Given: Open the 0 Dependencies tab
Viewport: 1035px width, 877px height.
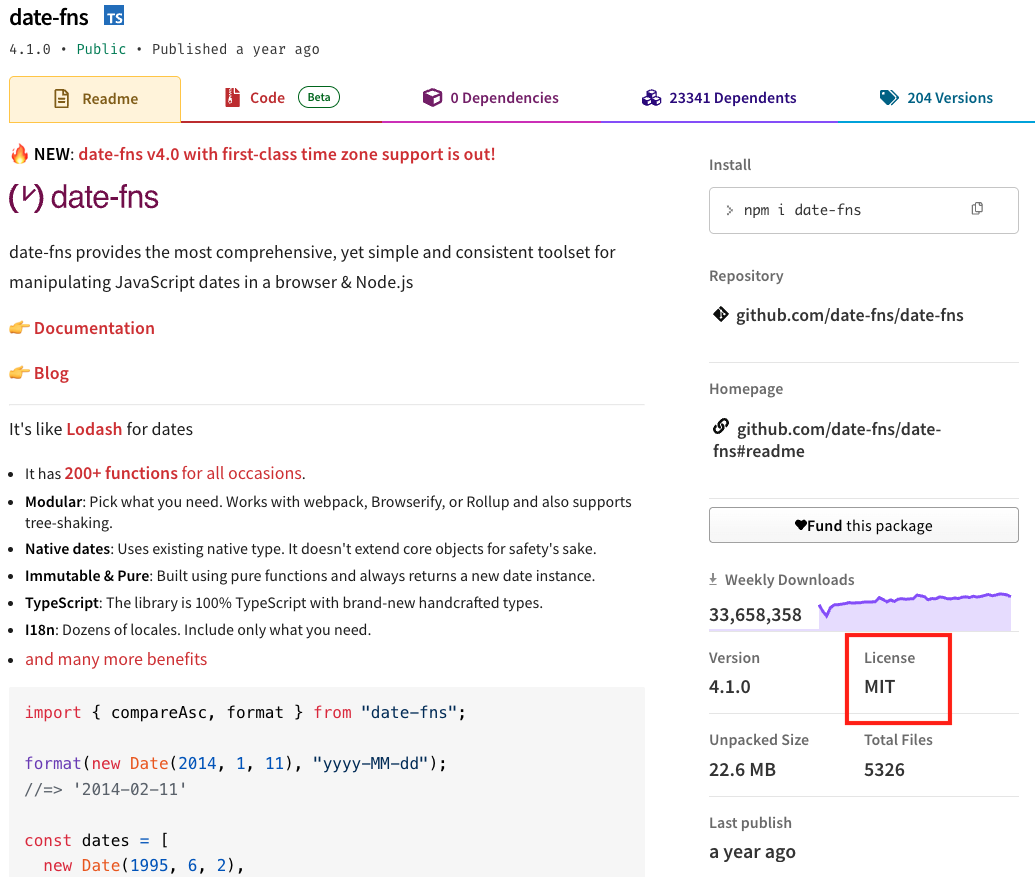Looking at the screenshot, I should [x=490, y=98].
